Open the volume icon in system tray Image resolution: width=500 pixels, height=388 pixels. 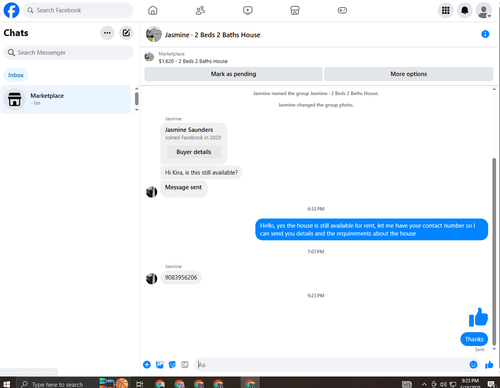[x=443, y=384]
